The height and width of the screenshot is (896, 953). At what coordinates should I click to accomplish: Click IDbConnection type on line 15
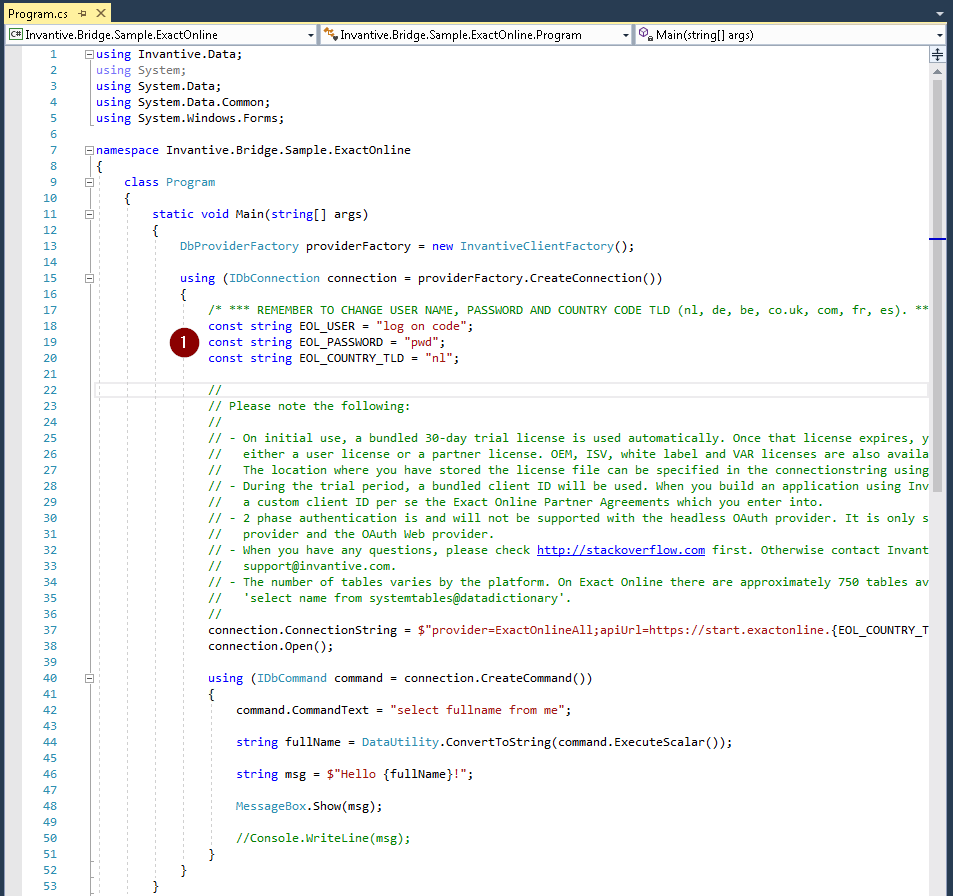tap(274, 278)
